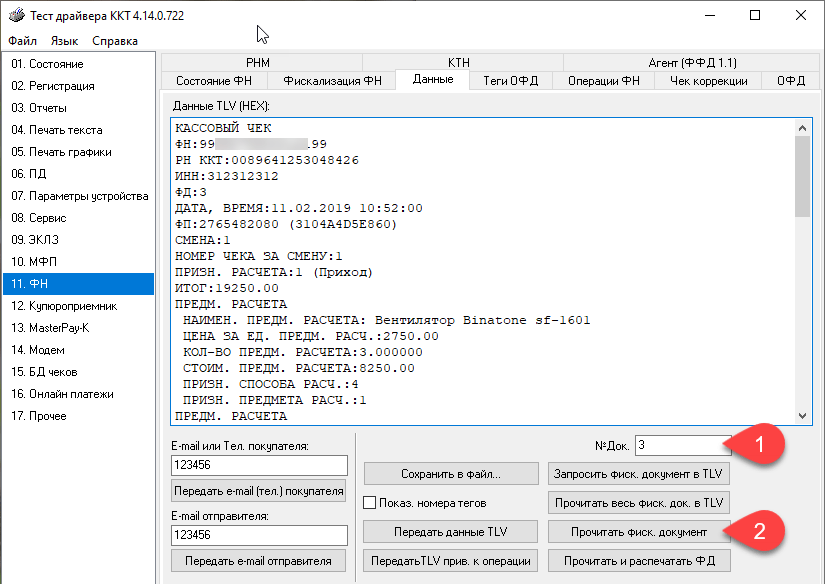The image size is (825, 584).
Task: Click the printer app icon in title bar
Action: (16, 16)
